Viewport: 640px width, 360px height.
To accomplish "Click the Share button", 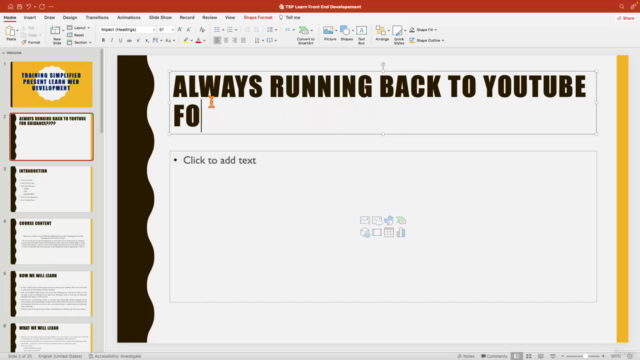I will 625,18.
